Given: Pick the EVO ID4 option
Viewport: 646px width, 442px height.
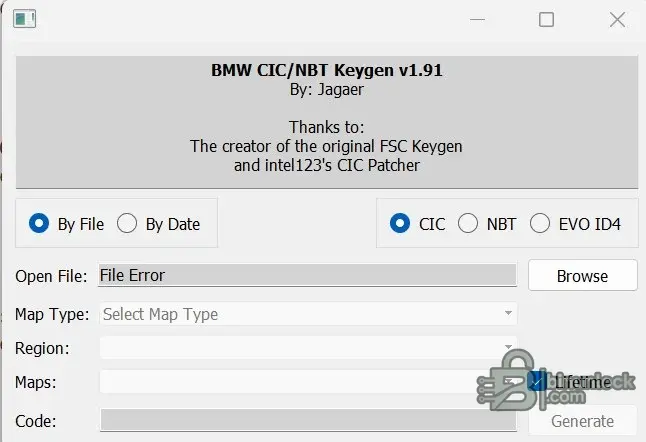Looking at the screenshot, I should click(x=540, y=224).
